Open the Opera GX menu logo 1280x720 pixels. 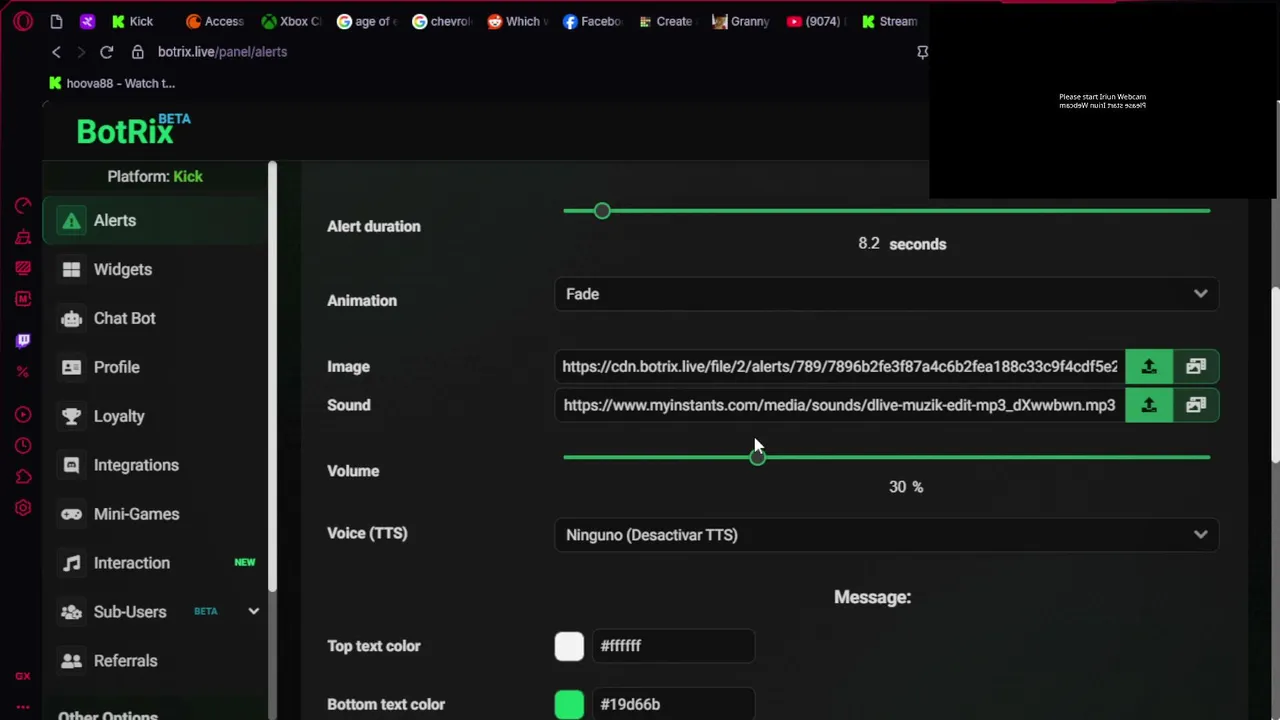23,21
